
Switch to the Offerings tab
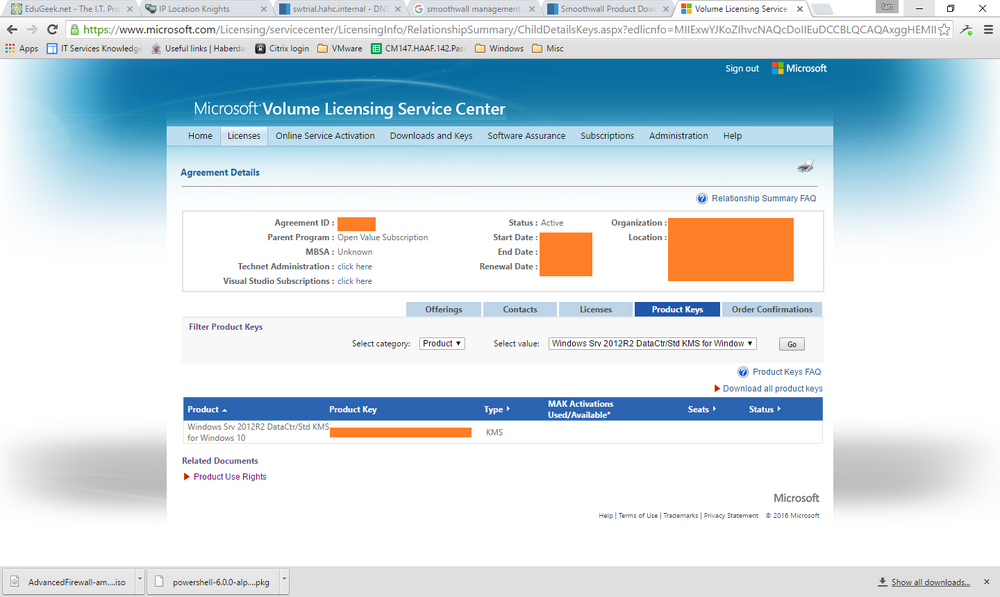(x=444, y=309)
